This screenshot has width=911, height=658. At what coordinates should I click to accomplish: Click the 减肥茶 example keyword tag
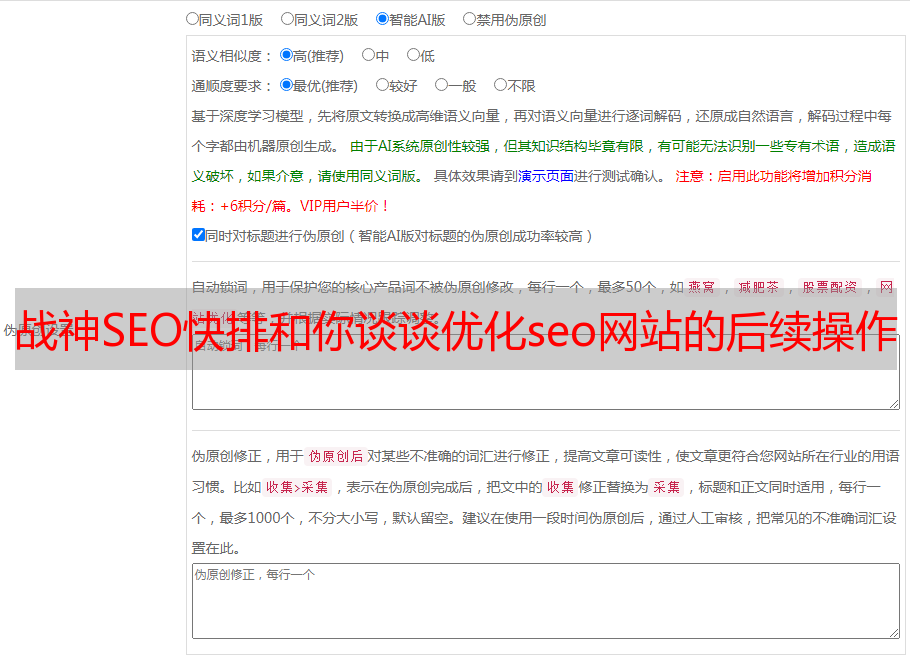point(758,287)
